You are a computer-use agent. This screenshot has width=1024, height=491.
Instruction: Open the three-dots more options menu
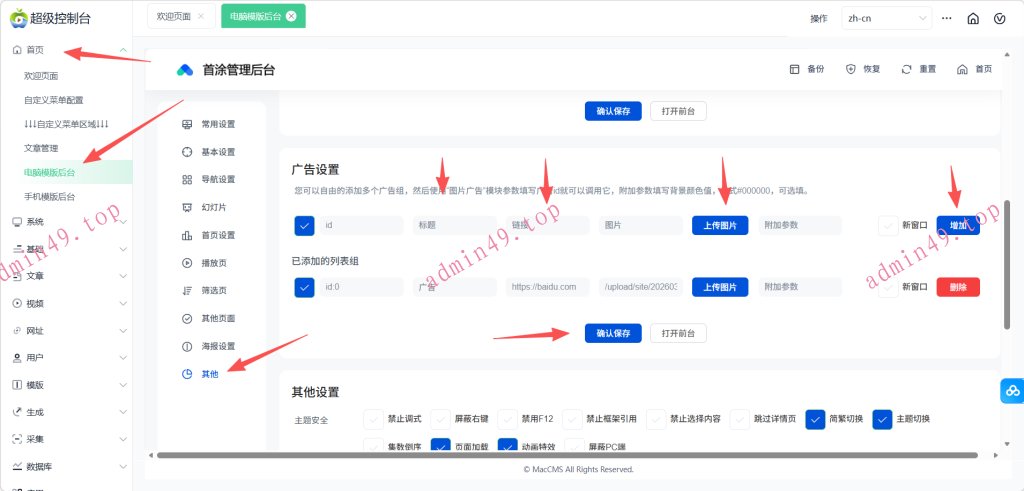point(945,18)
